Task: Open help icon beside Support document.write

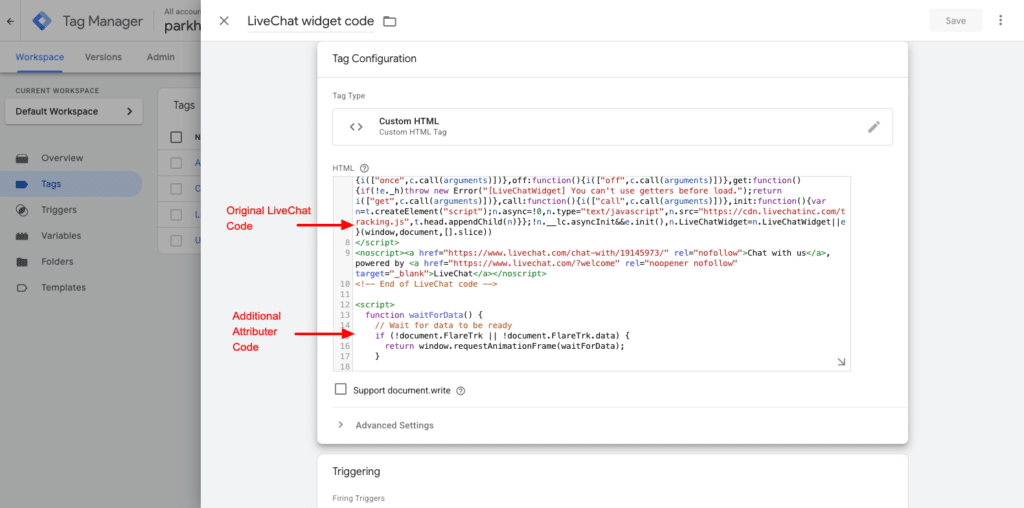Action: 460,390
